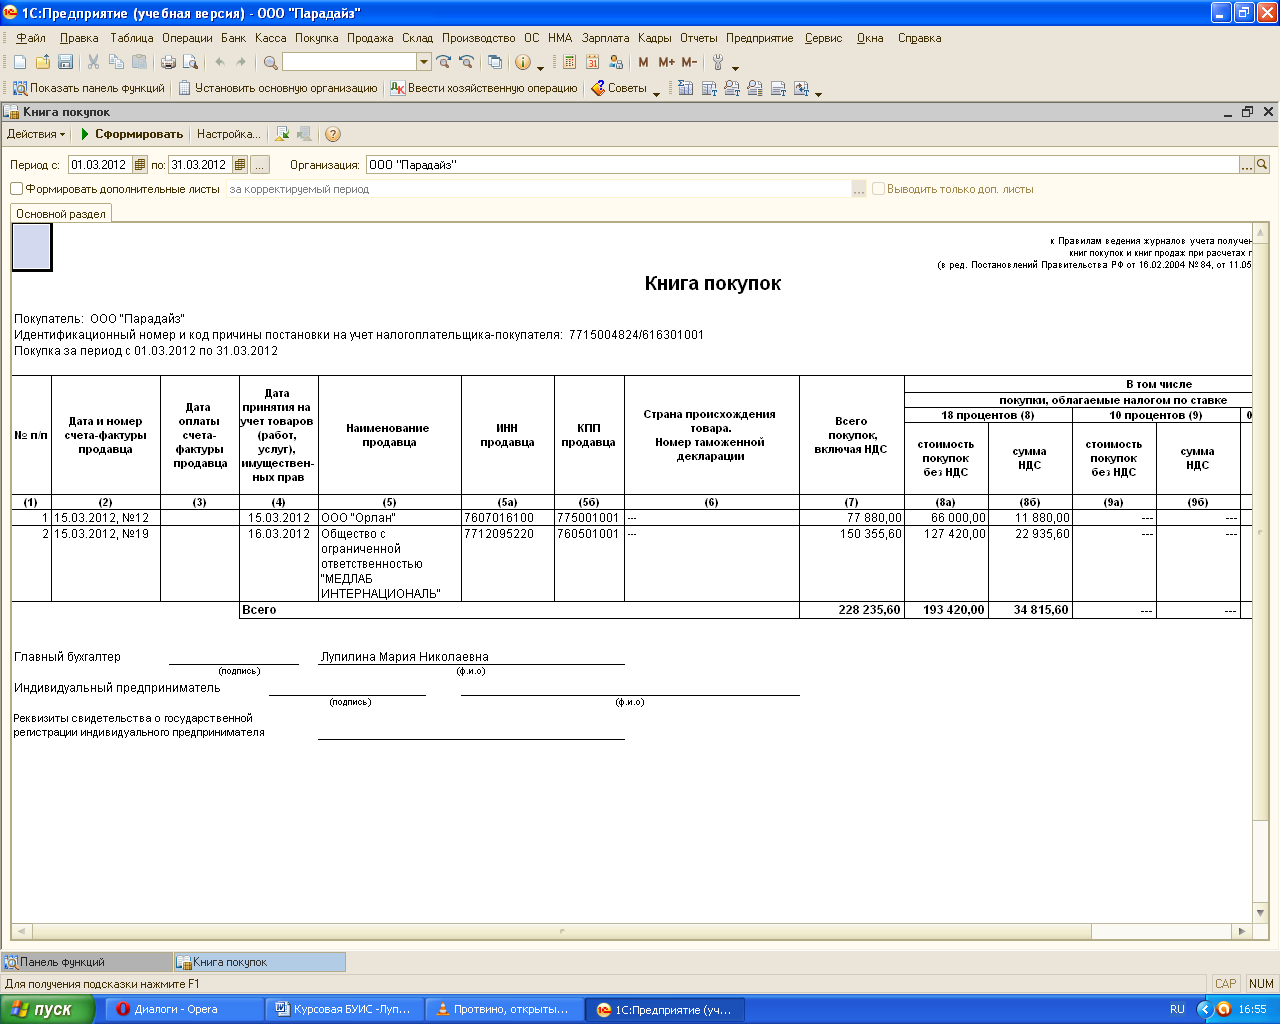Click the orange help question mark icon
Image resolution: width=1280 pixels, height=1024 pixels.
click(x=333, y=134)
